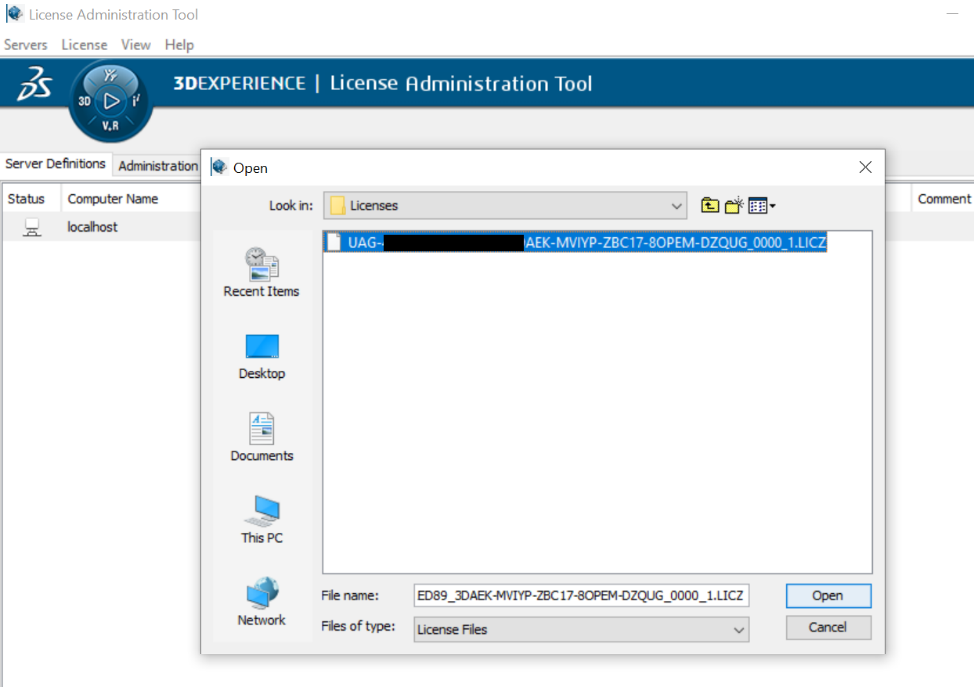Screen dimensions: 974x687
Task: Click the Comment column header
Action: (944, 199)
